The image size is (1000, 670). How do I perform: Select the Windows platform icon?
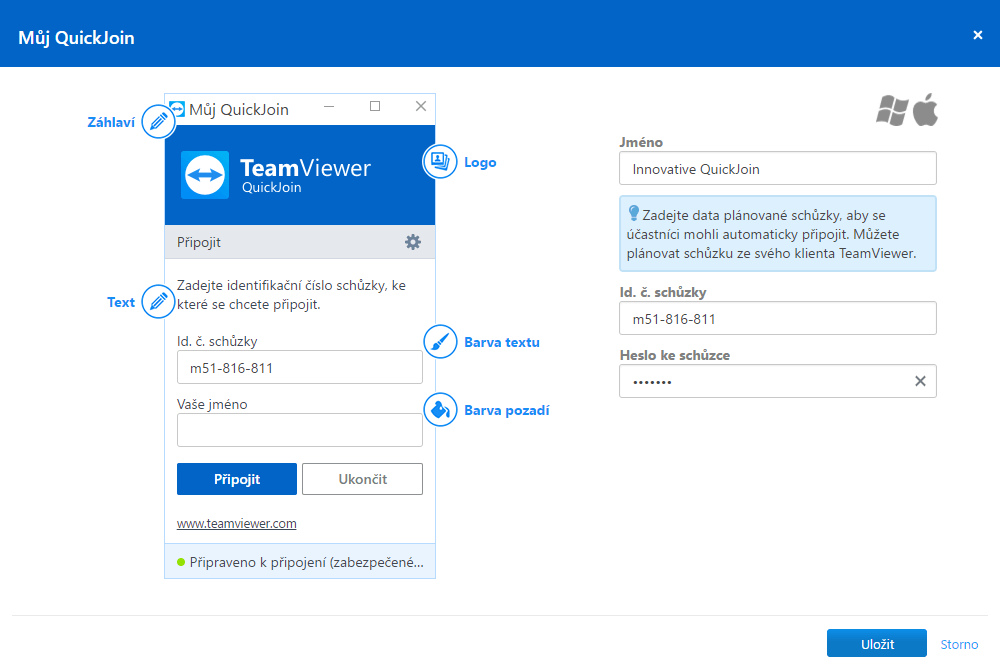tap(892, 110)
